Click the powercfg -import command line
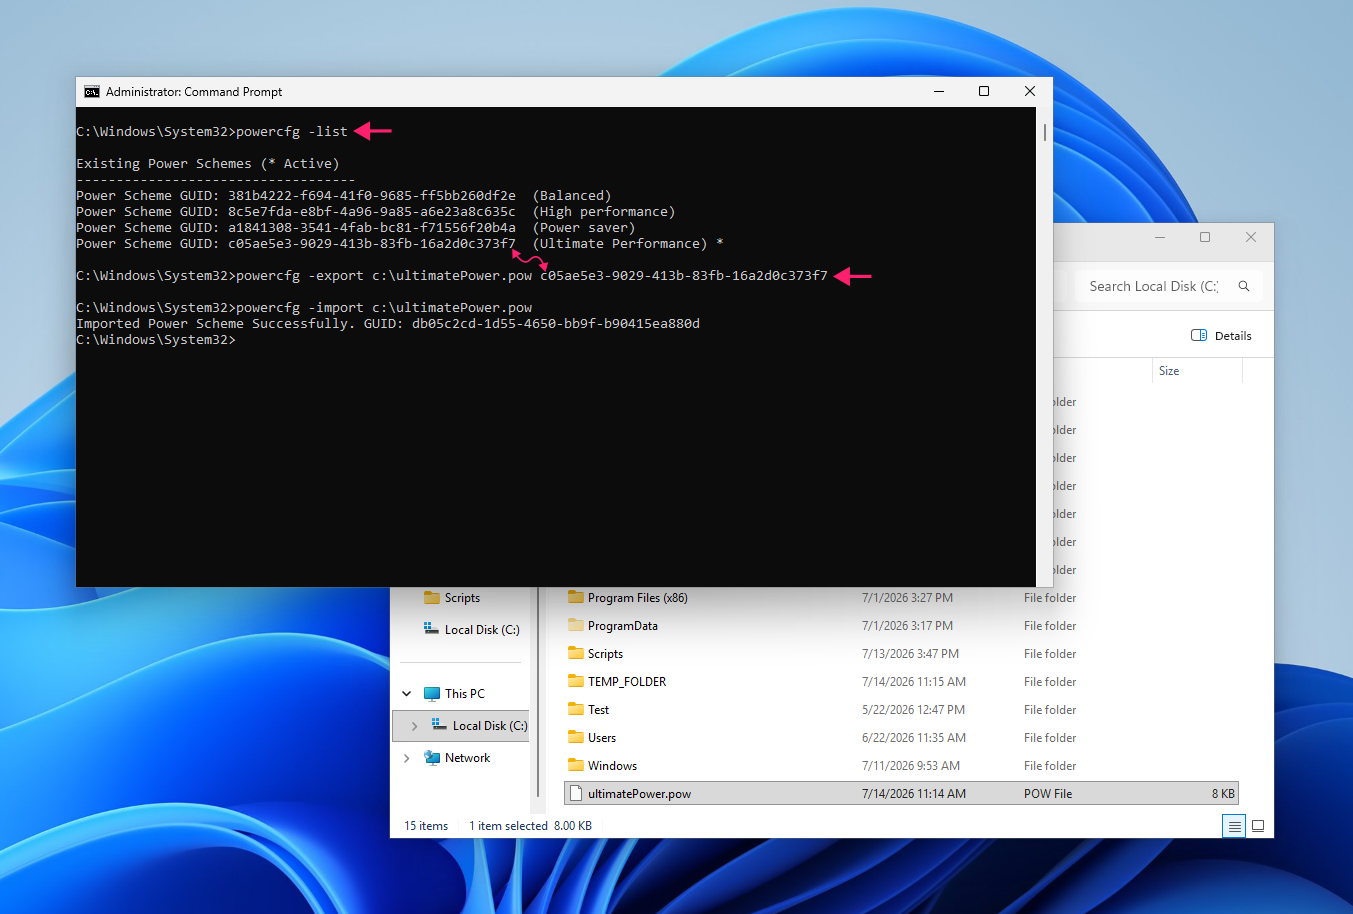The width and height of the screenshot is (1353, 914). 304,308
